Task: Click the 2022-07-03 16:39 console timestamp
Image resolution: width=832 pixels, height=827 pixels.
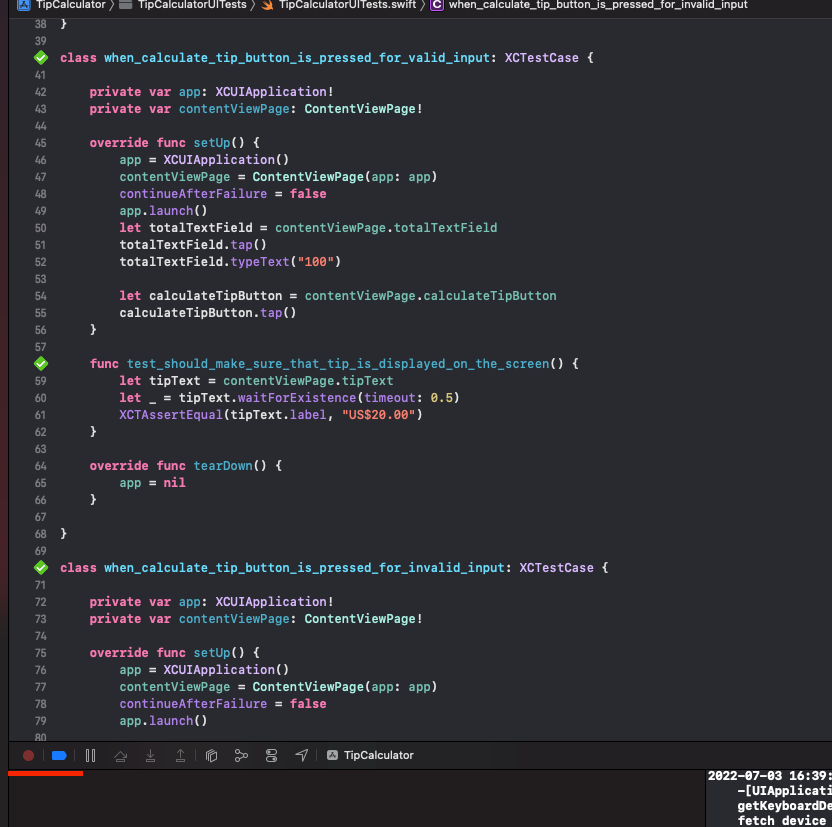Action: [769, 776]
